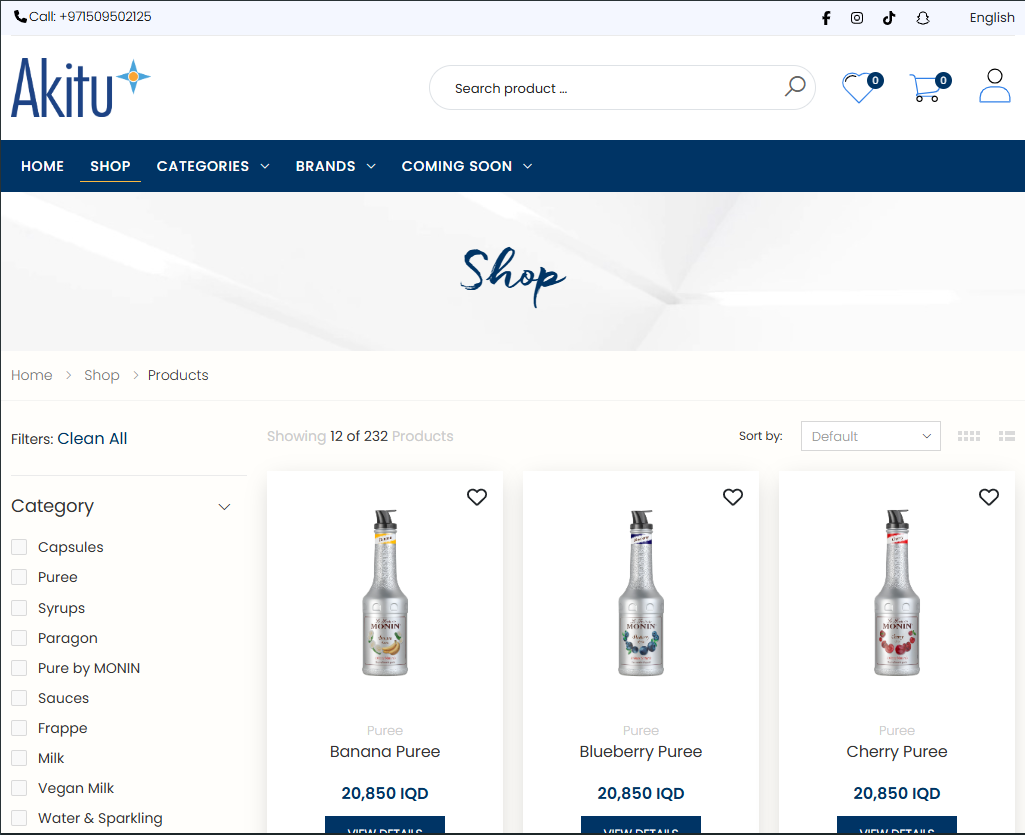This screenshot has width=1025, height=835.
Task: Click into the Search product field
Action: point(610,88)
